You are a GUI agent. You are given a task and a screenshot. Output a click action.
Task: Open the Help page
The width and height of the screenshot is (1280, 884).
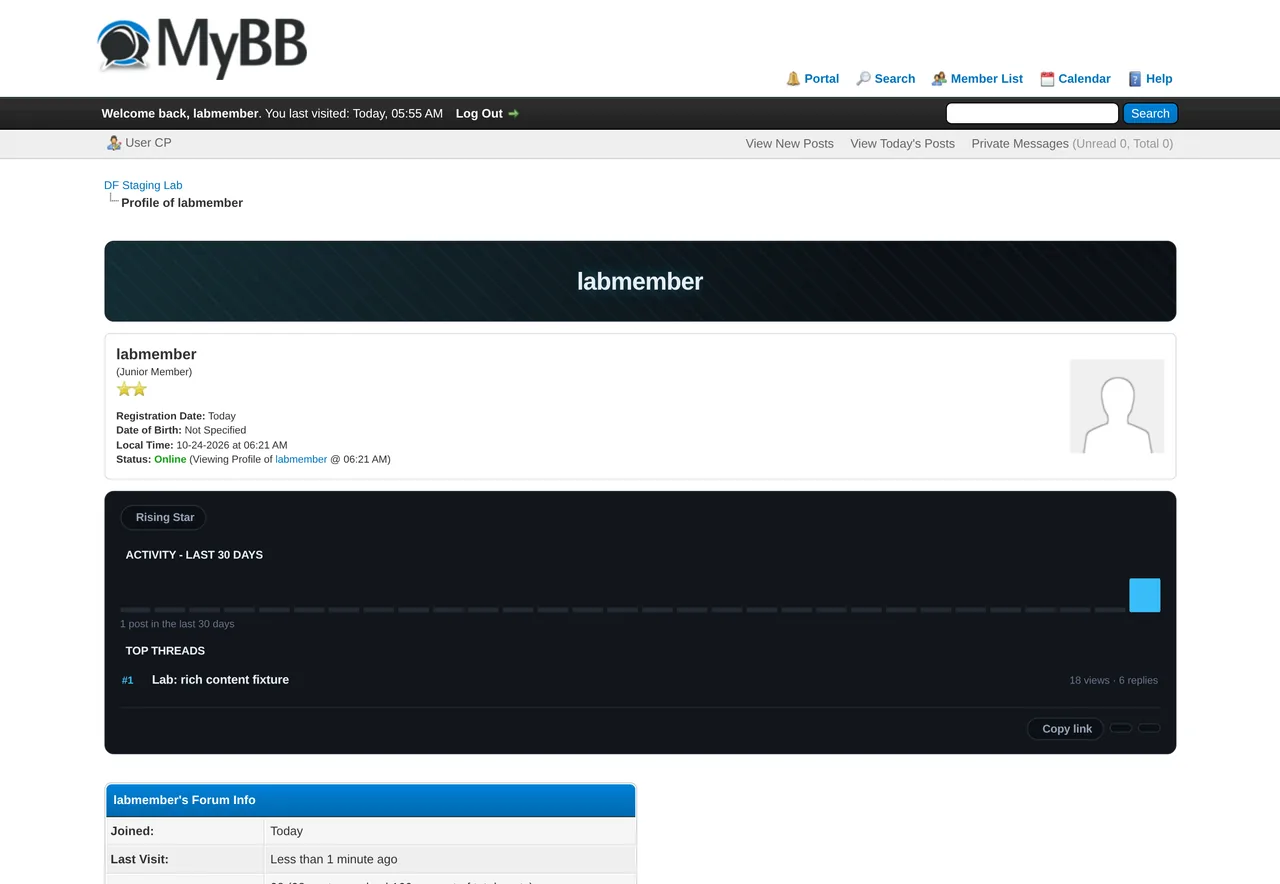[x=1159, y=79]
